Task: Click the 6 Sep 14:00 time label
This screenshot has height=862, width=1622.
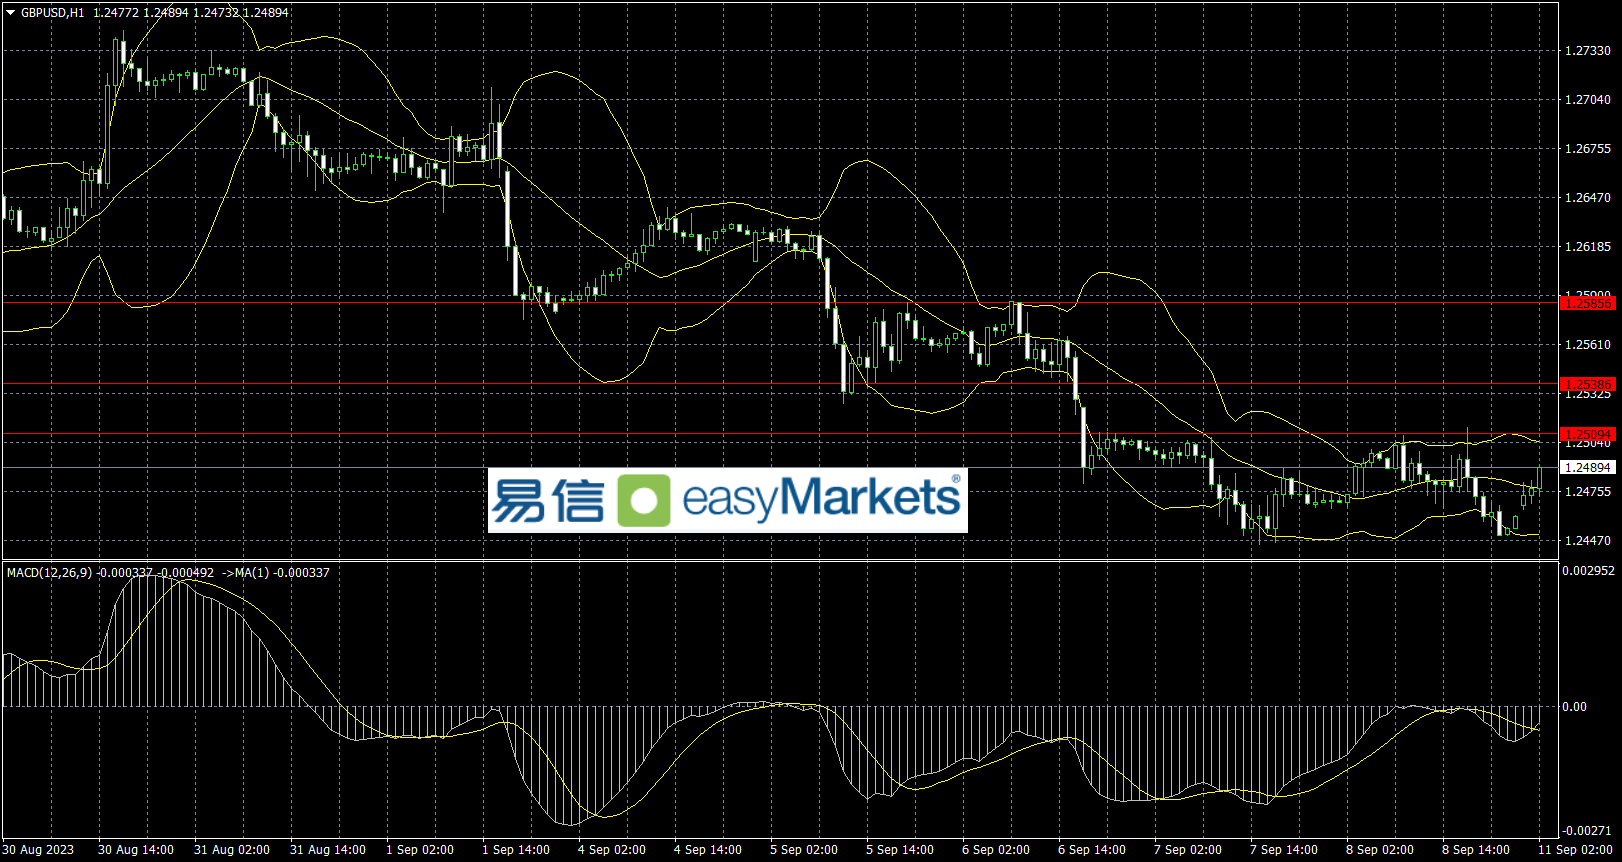Action: [x=1092, y=850]
